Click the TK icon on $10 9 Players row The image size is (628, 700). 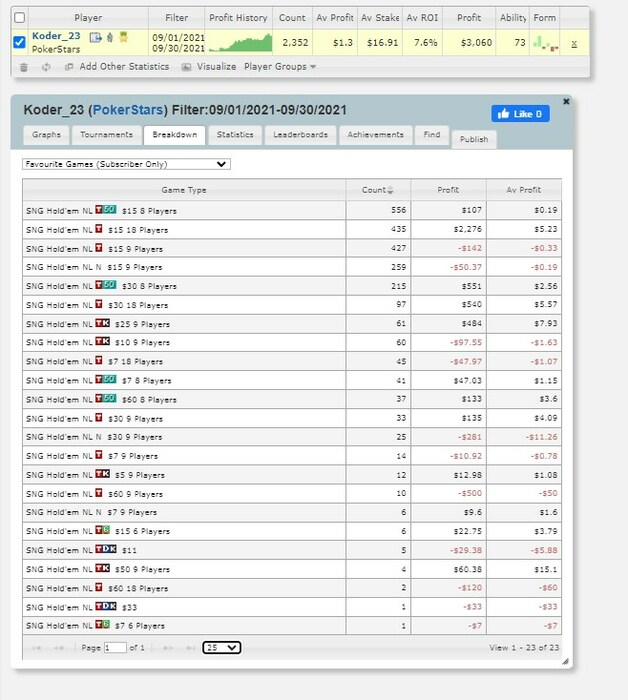(x=102, y=342)
